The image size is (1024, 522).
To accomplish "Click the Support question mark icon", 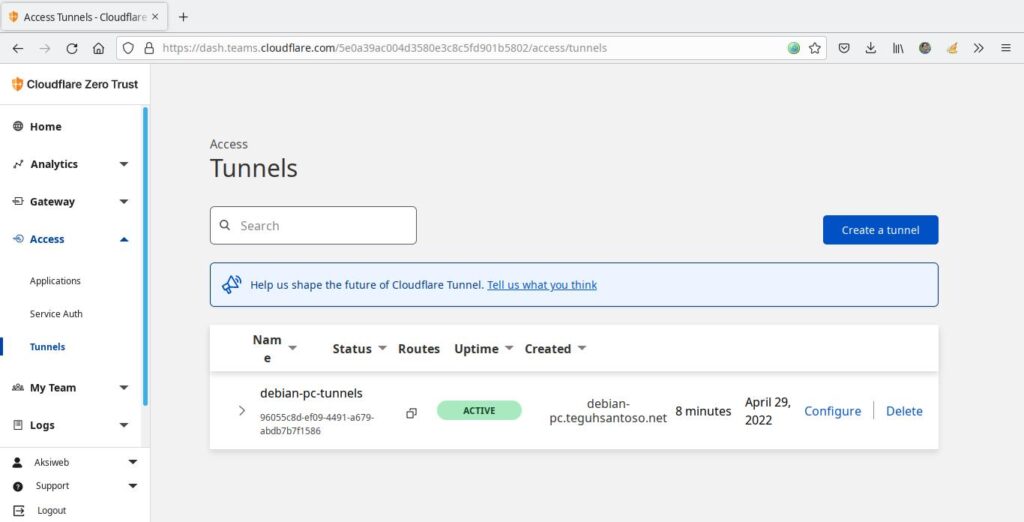I will [x=18, y=486].
